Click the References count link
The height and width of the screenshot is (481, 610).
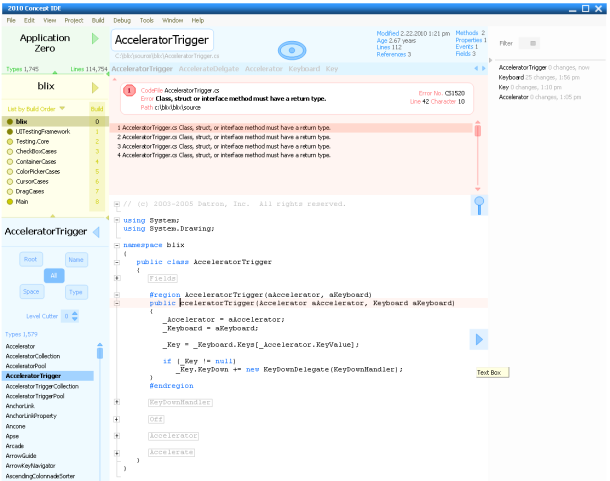(x=393, y=54)
